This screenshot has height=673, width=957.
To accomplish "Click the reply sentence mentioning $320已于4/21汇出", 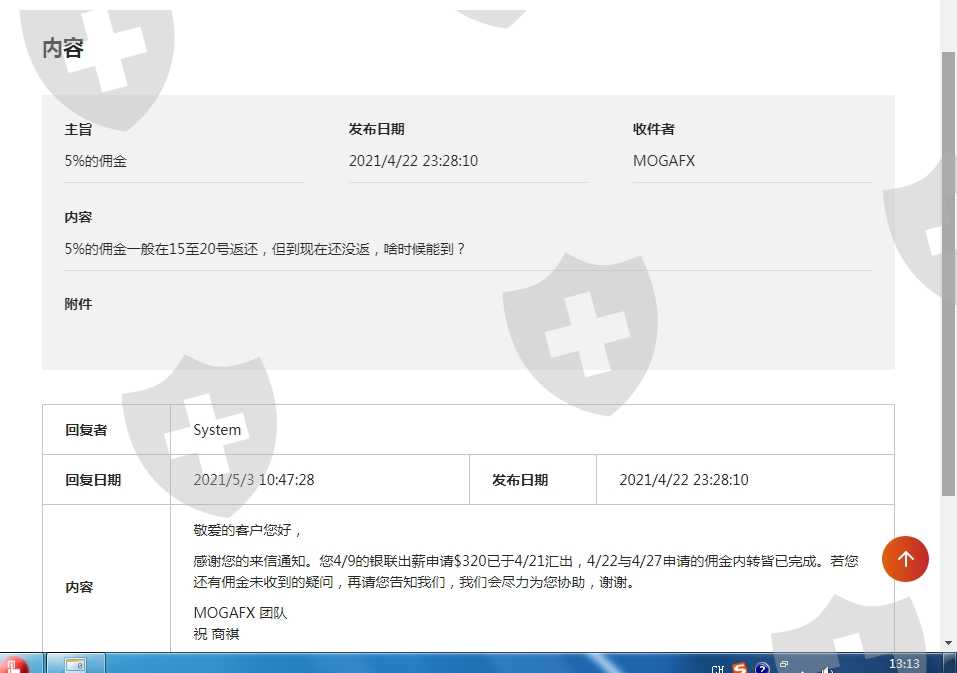I will 525,571.
